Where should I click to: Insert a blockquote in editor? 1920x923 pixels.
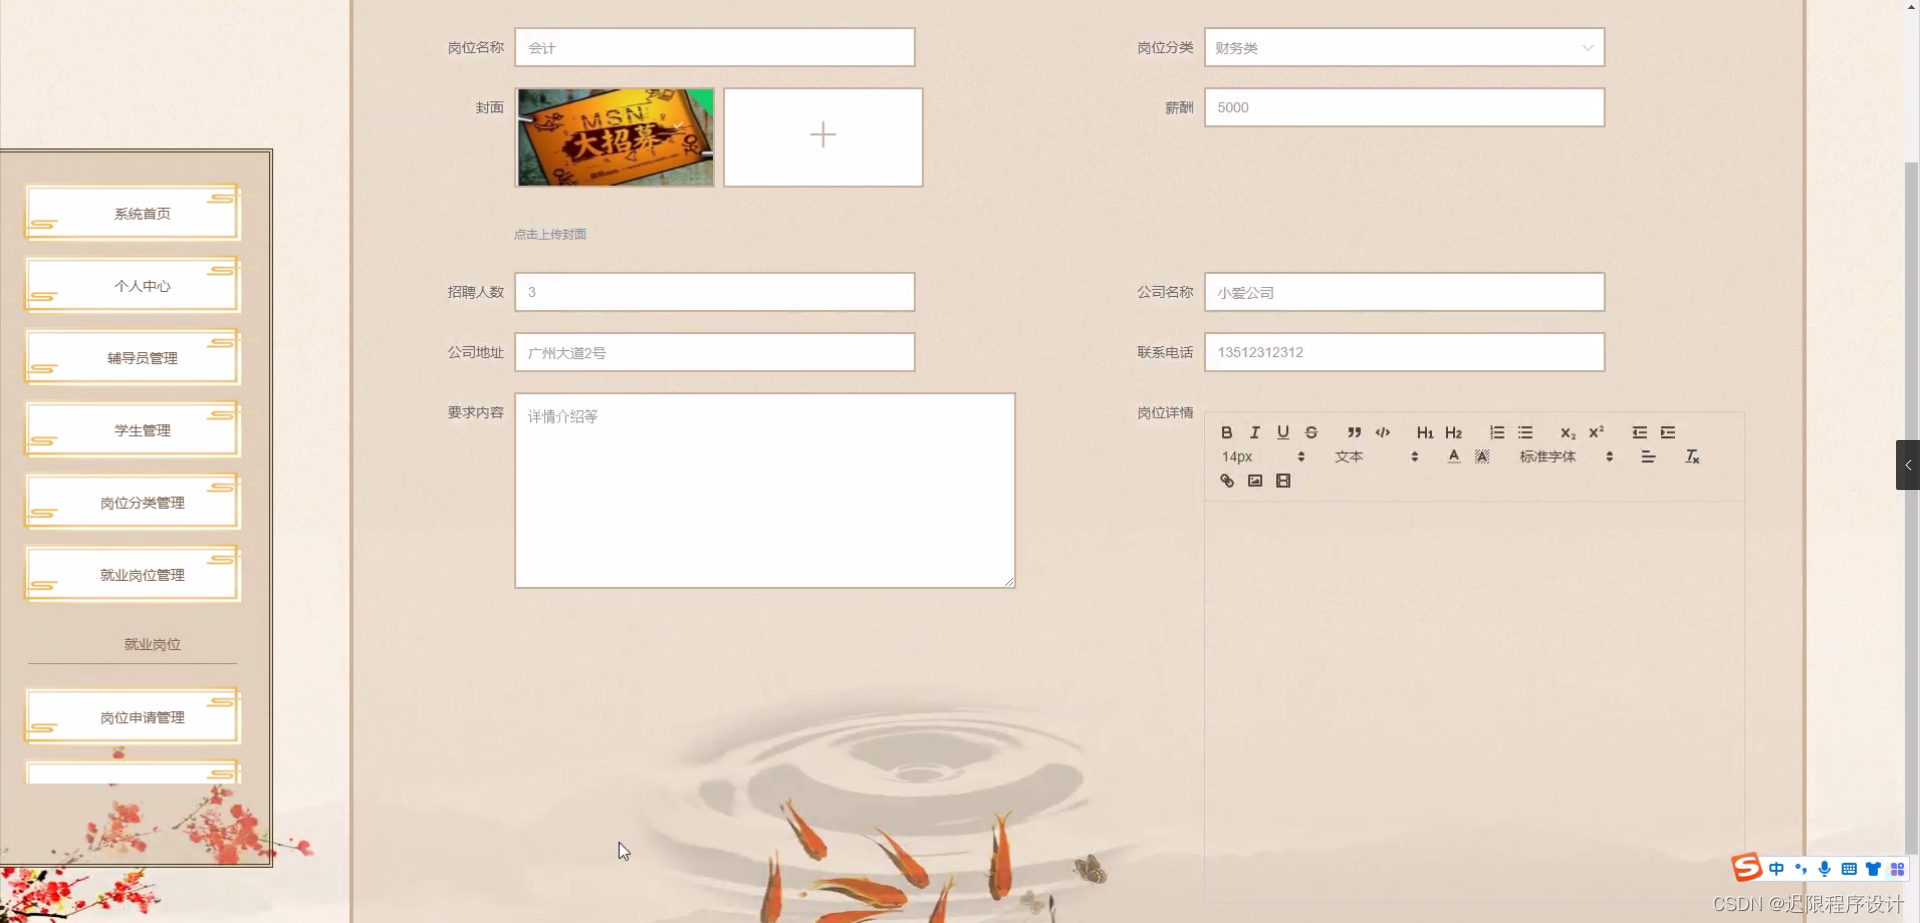coord(1354,433)
